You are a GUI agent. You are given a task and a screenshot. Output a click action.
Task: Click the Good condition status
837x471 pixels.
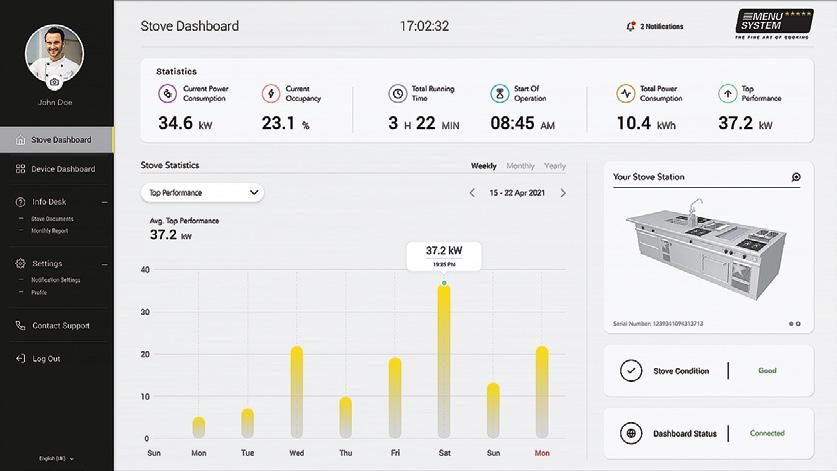coord(767,371)
